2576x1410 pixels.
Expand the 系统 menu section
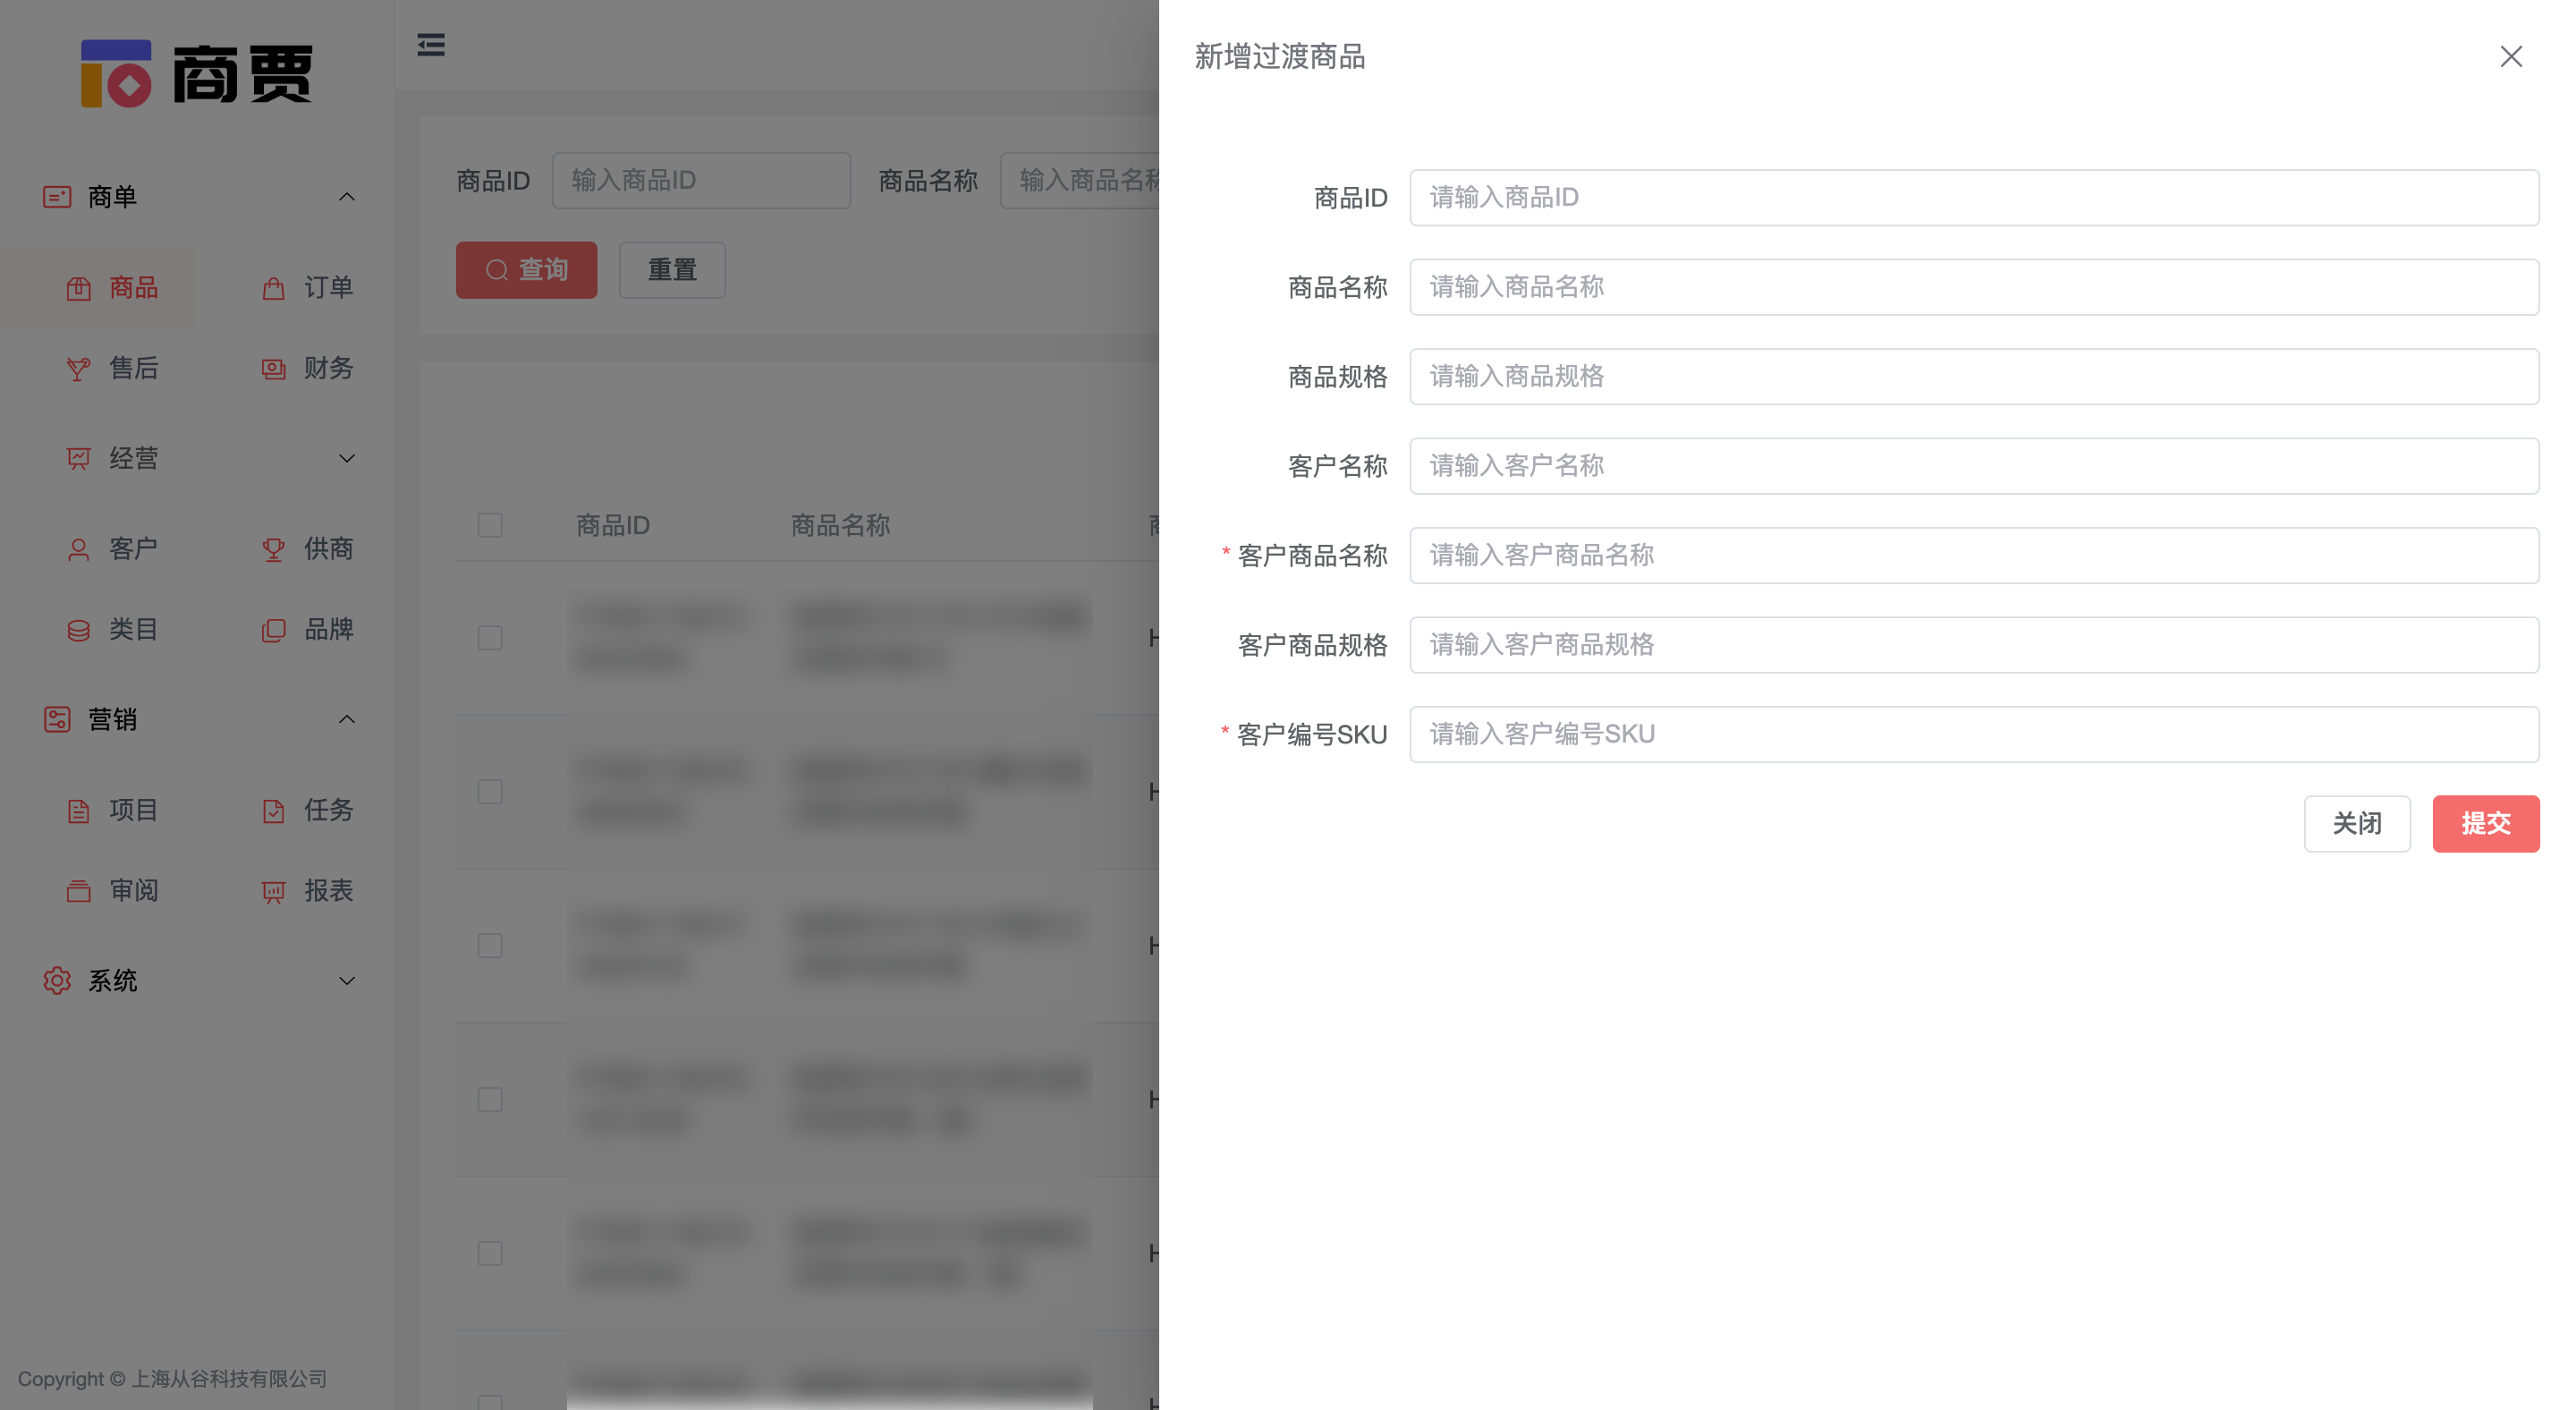[346, 981]
